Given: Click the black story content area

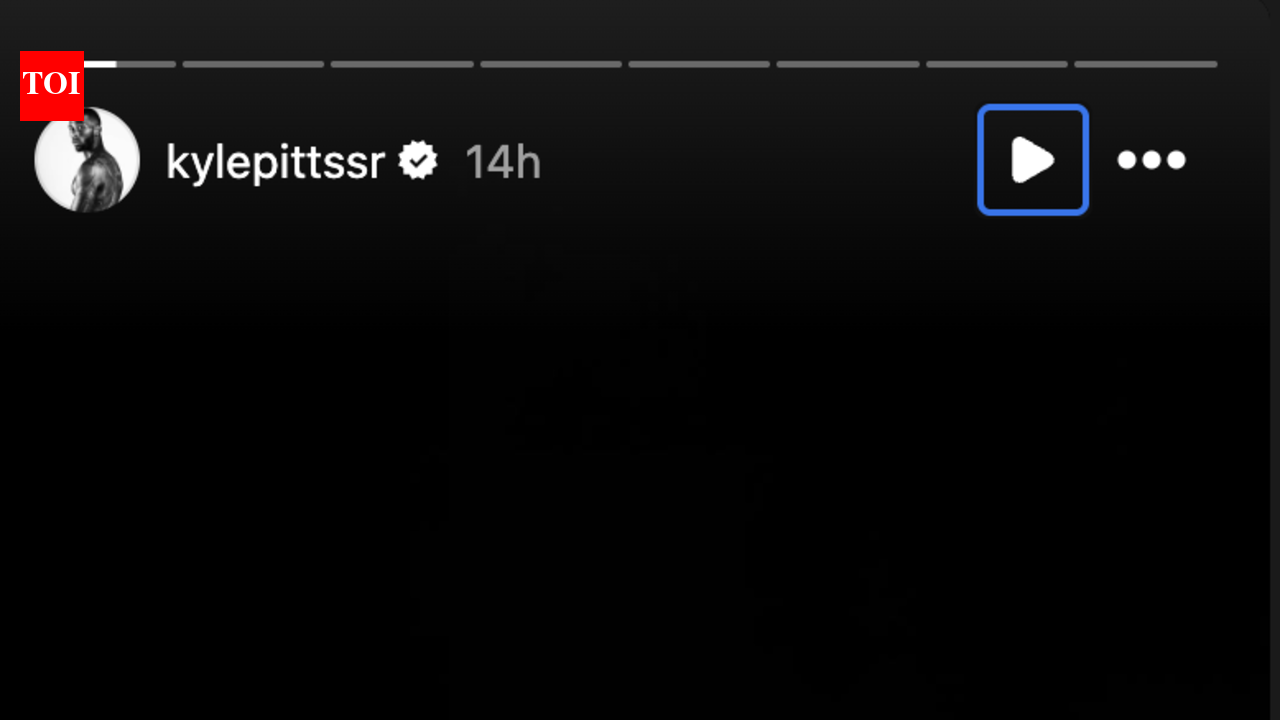Looking at the screenshot, I should pos(640,470).
